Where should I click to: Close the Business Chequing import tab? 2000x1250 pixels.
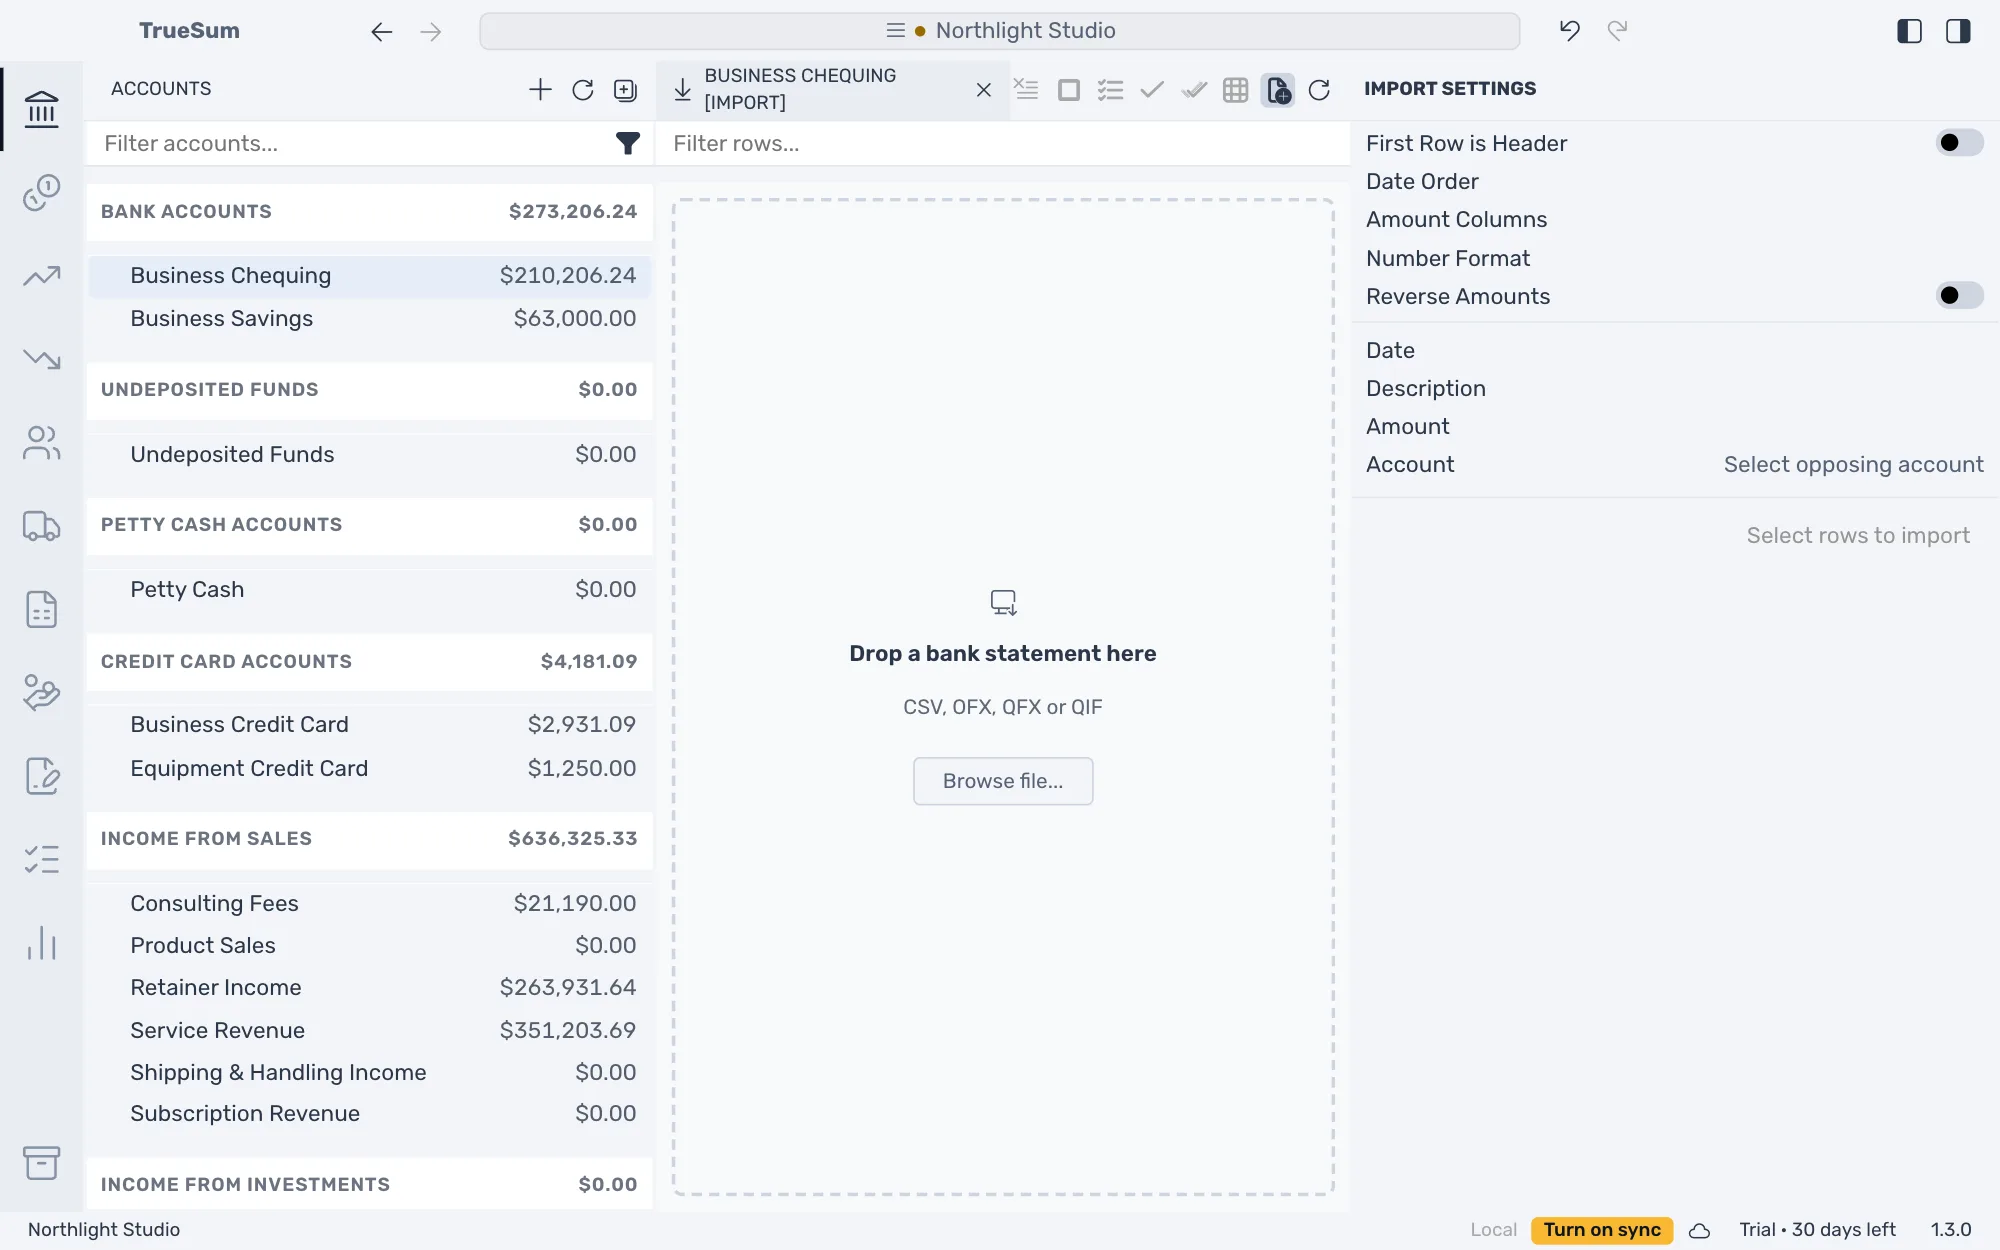pyautogui.click(x=984, y=90)
